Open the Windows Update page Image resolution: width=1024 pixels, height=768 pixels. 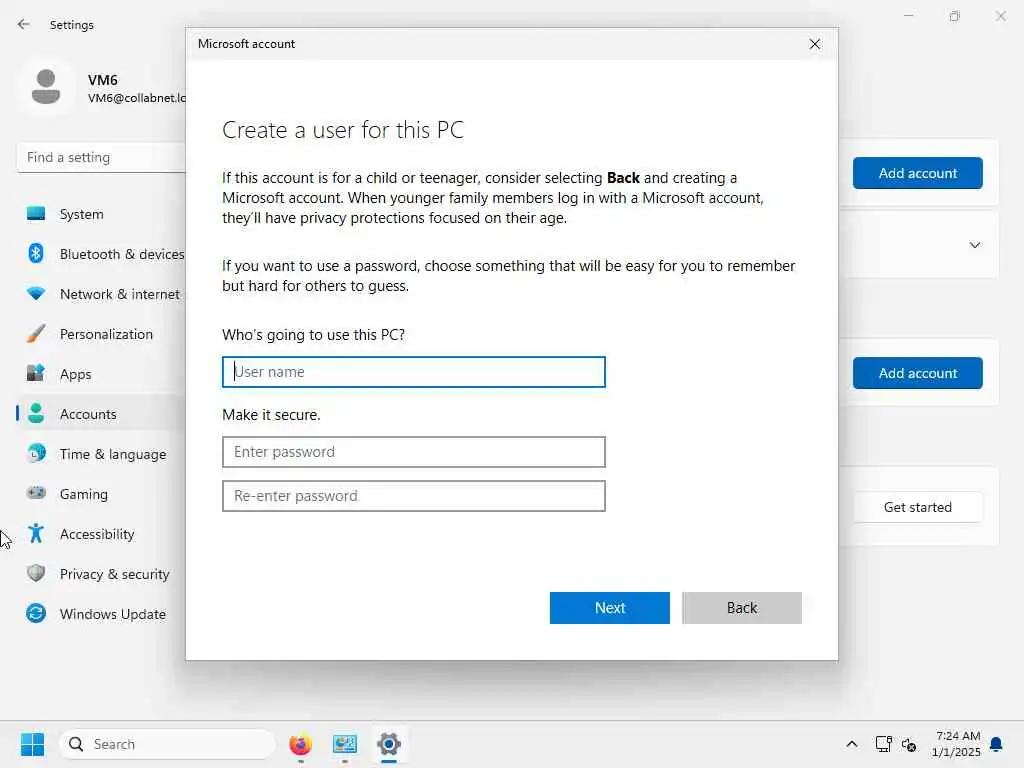click(113, 614)
